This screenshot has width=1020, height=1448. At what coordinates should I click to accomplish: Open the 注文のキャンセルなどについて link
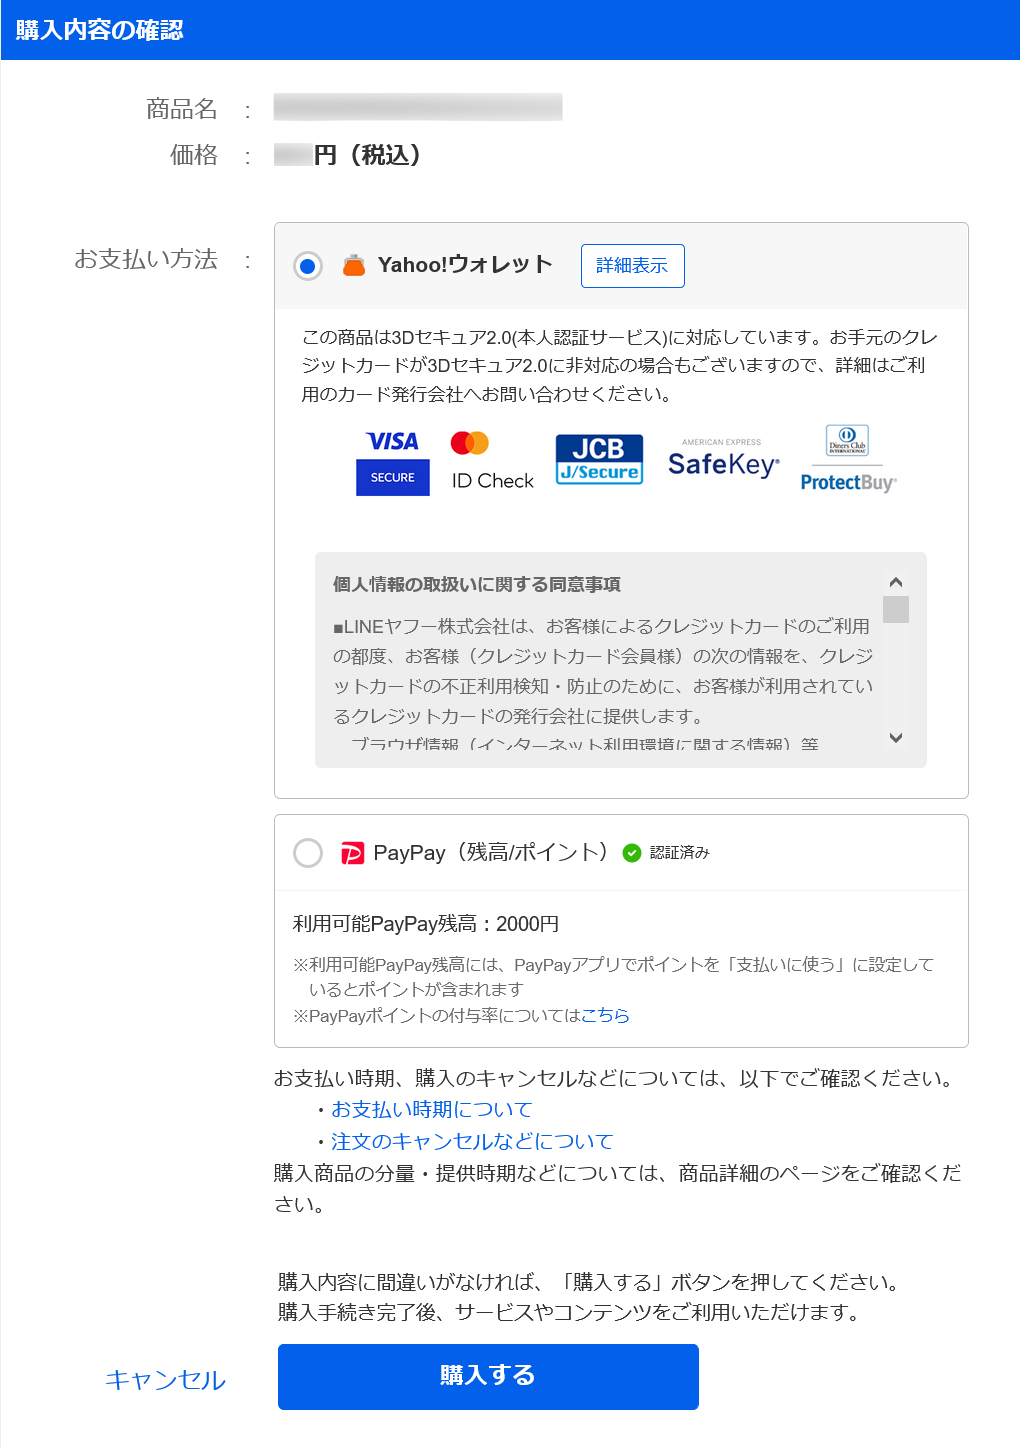tap(472, 1141)
